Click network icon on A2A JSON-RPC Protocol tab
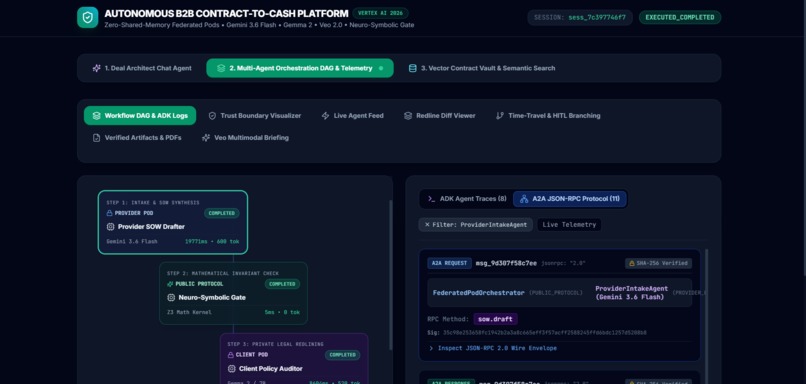Image resolution: width=806 pixels, height=384 pixels. pos(524,198)
